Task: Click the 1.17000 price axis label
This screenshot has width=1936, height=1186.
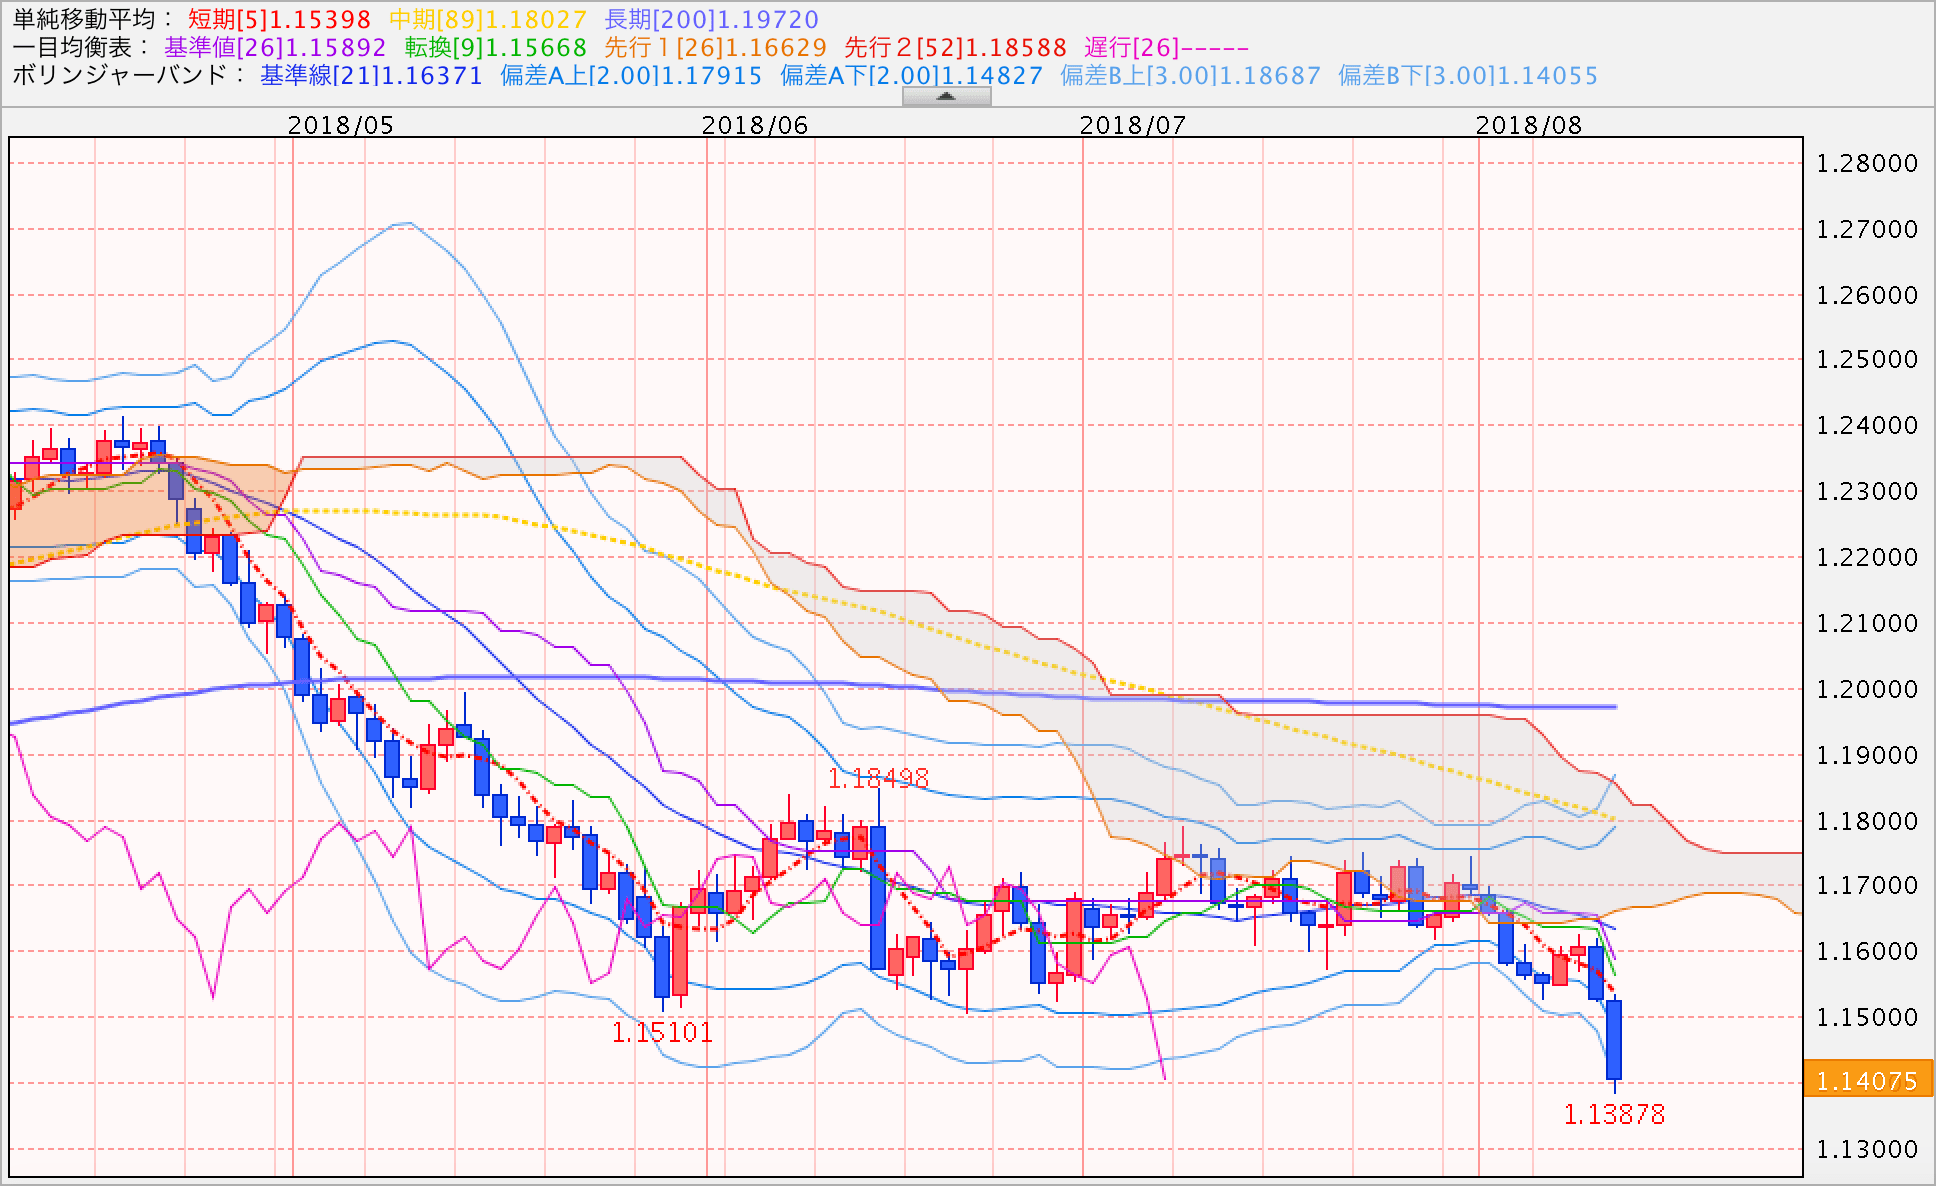Action: pos(1867,885)
